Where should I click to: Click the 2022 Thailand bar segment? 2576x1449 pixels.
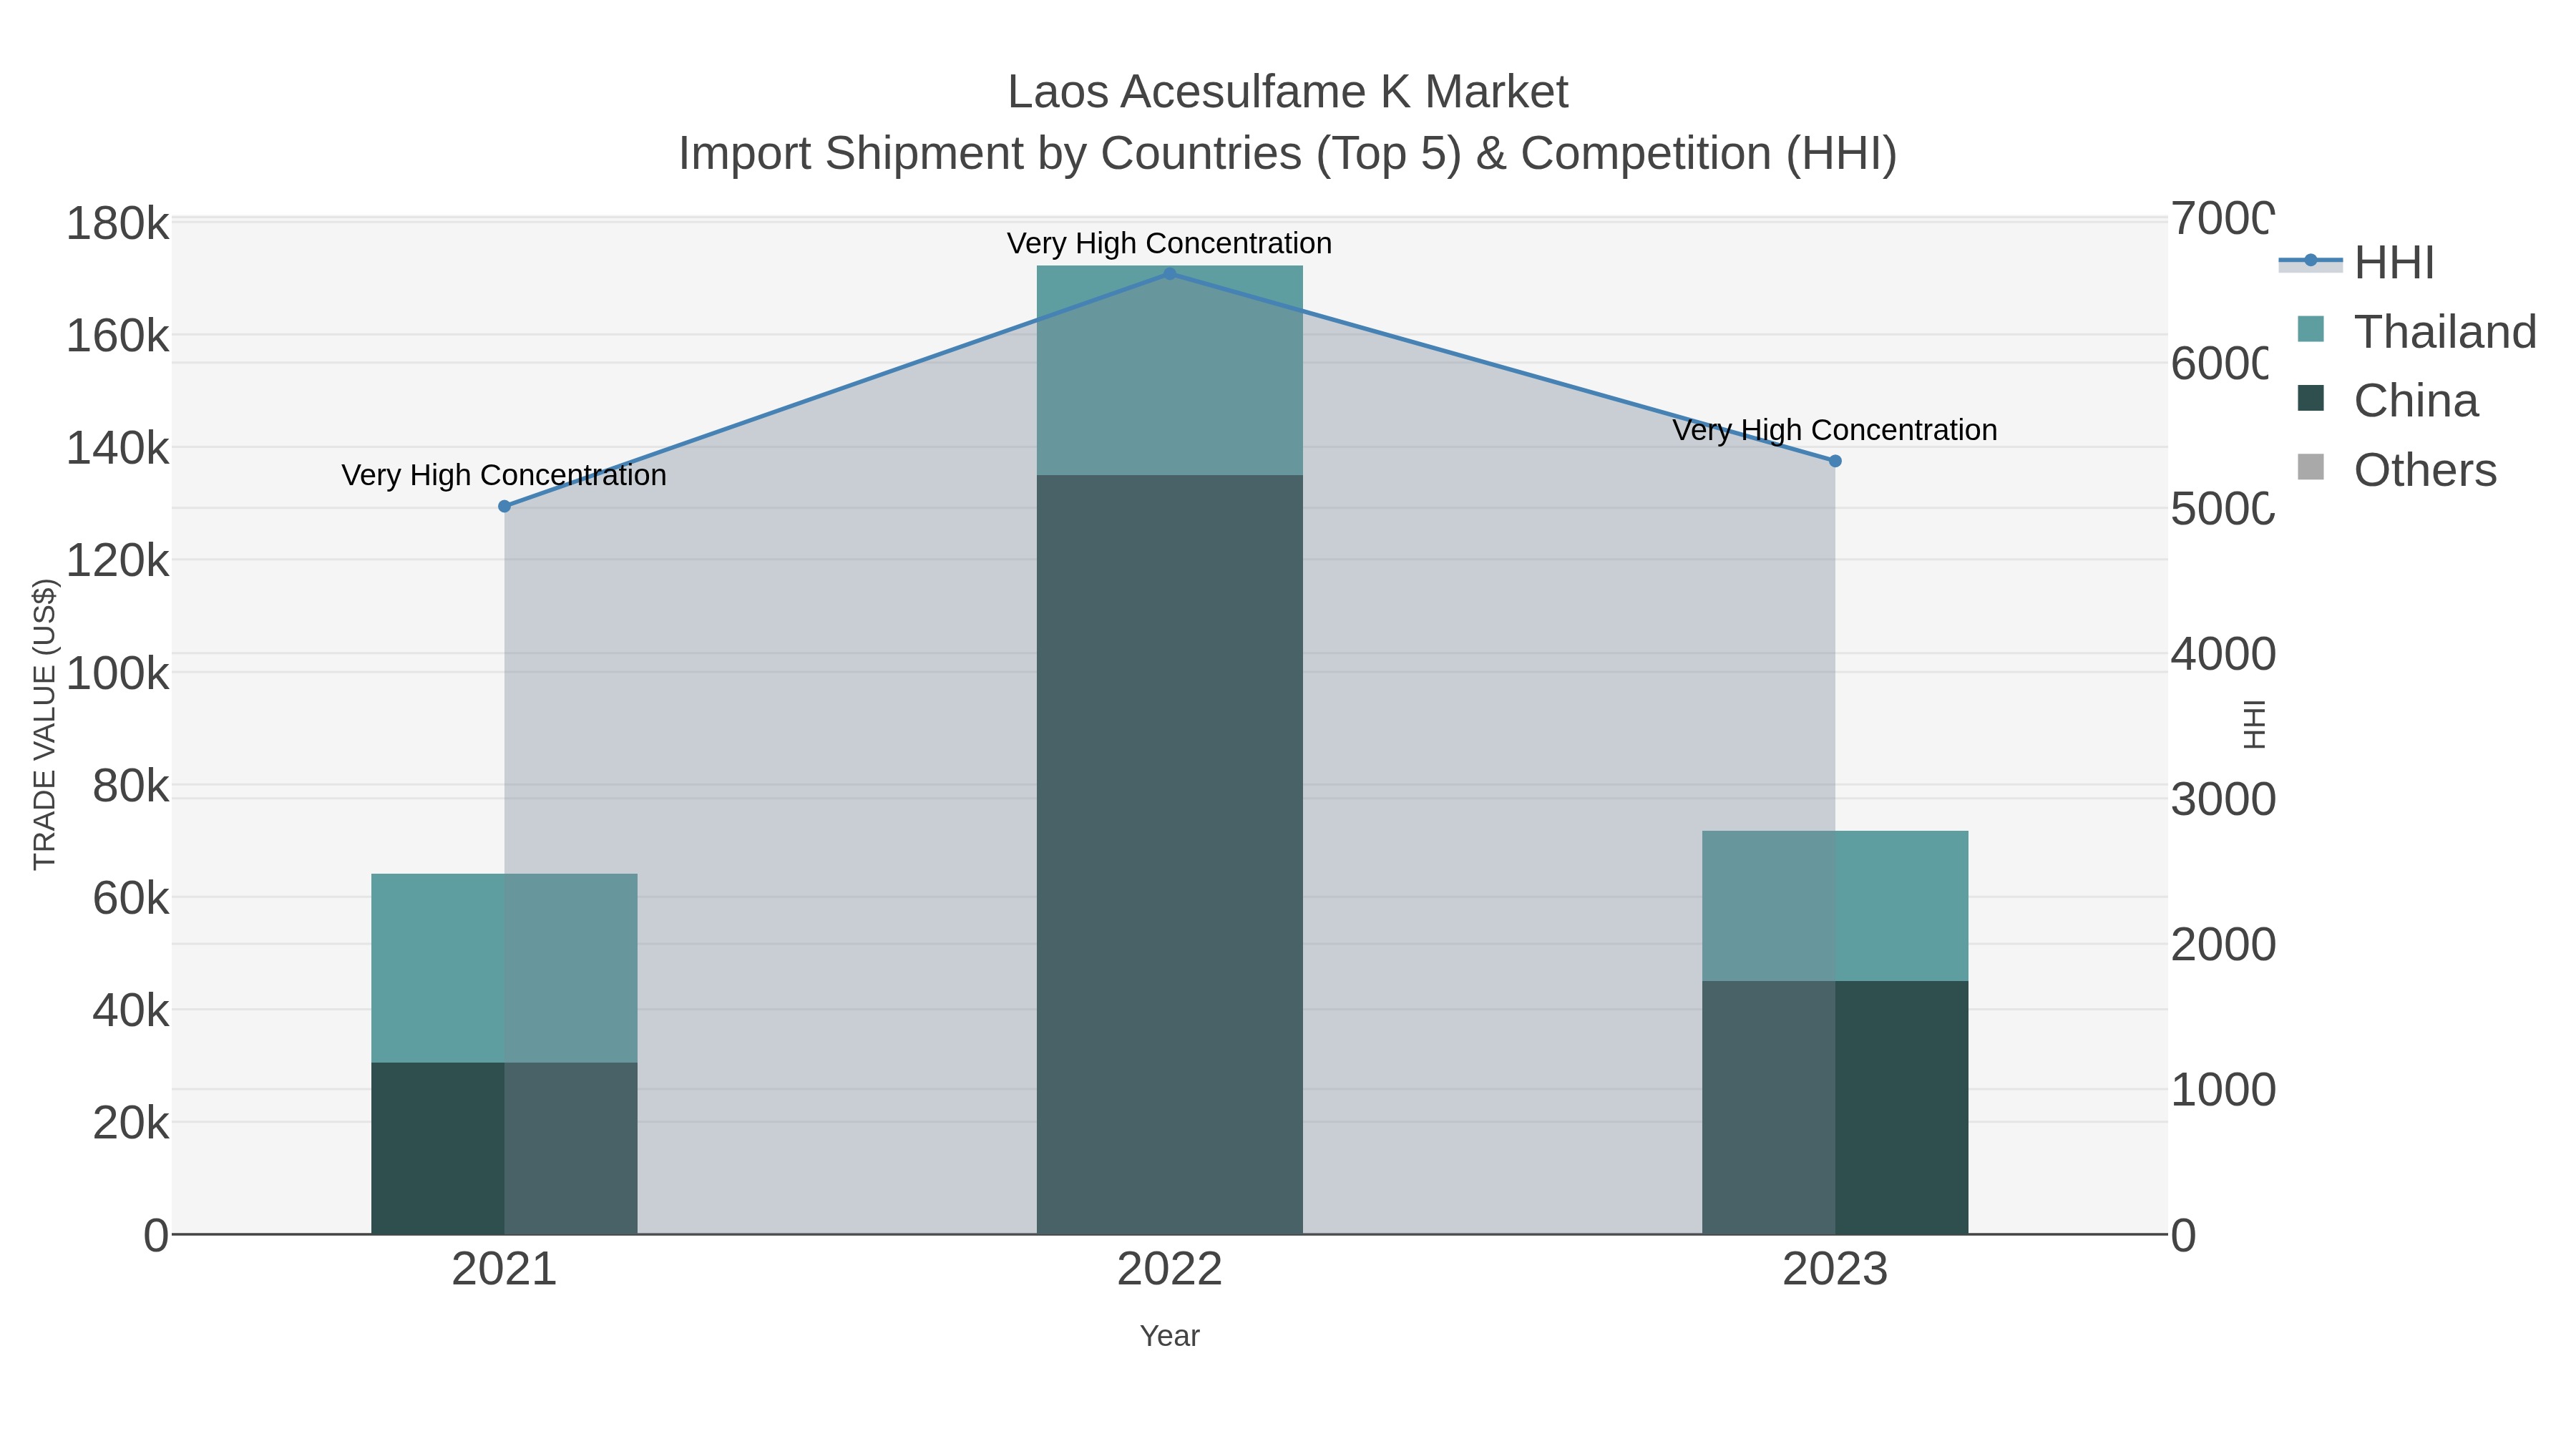(x=1169, y=370)
